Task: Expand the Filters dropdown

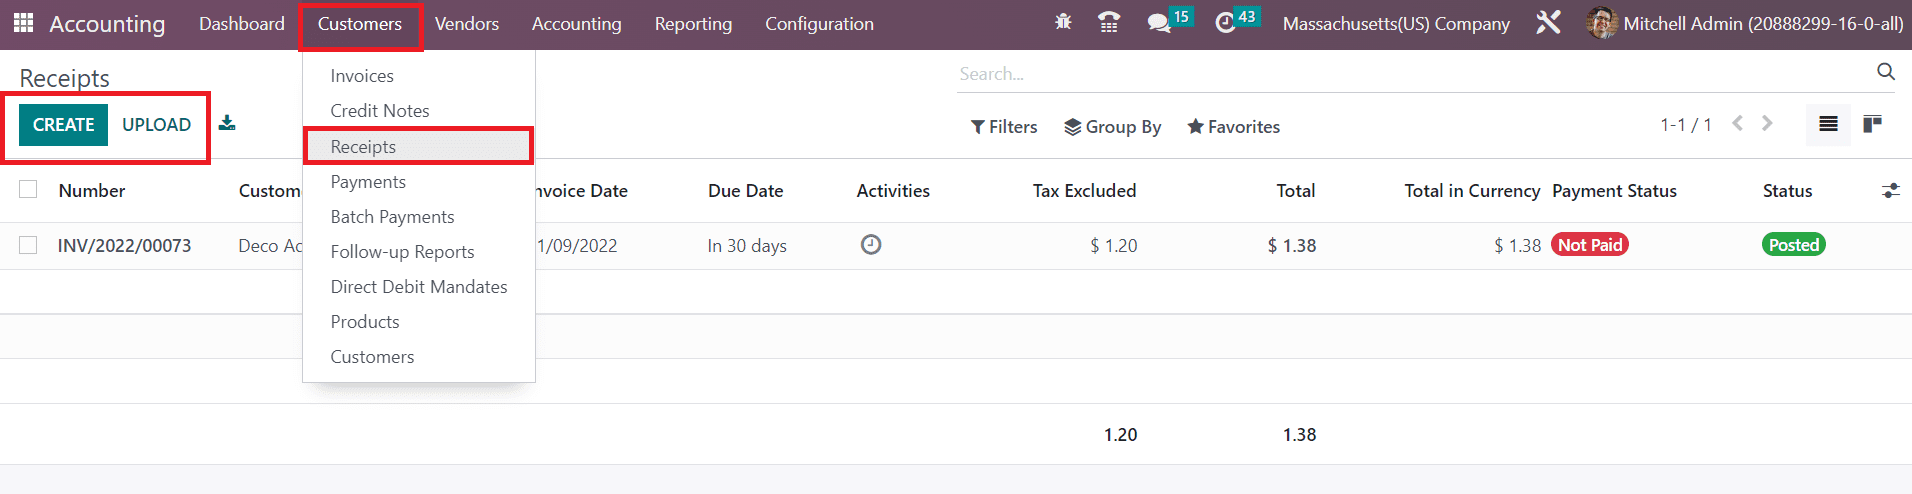Action: coord(1004,127)
